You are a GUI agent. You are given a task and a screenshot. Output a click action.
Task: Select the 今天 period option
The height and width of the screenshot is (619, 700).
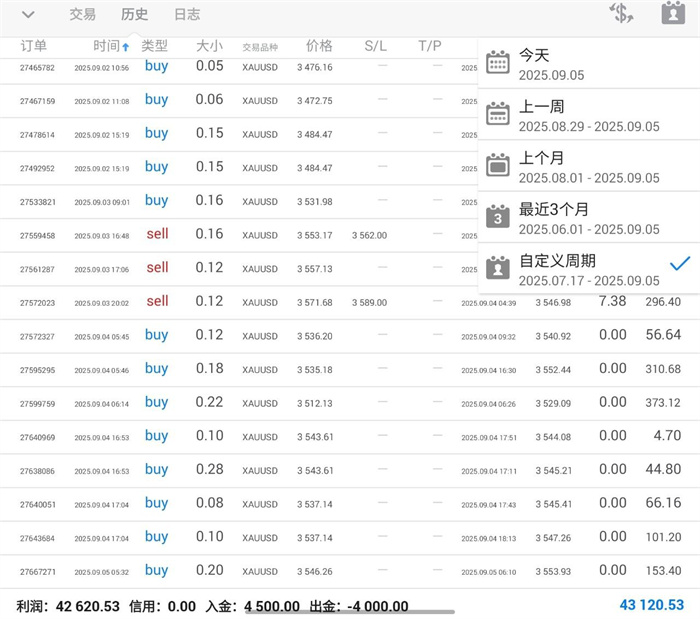pos(589,64)
